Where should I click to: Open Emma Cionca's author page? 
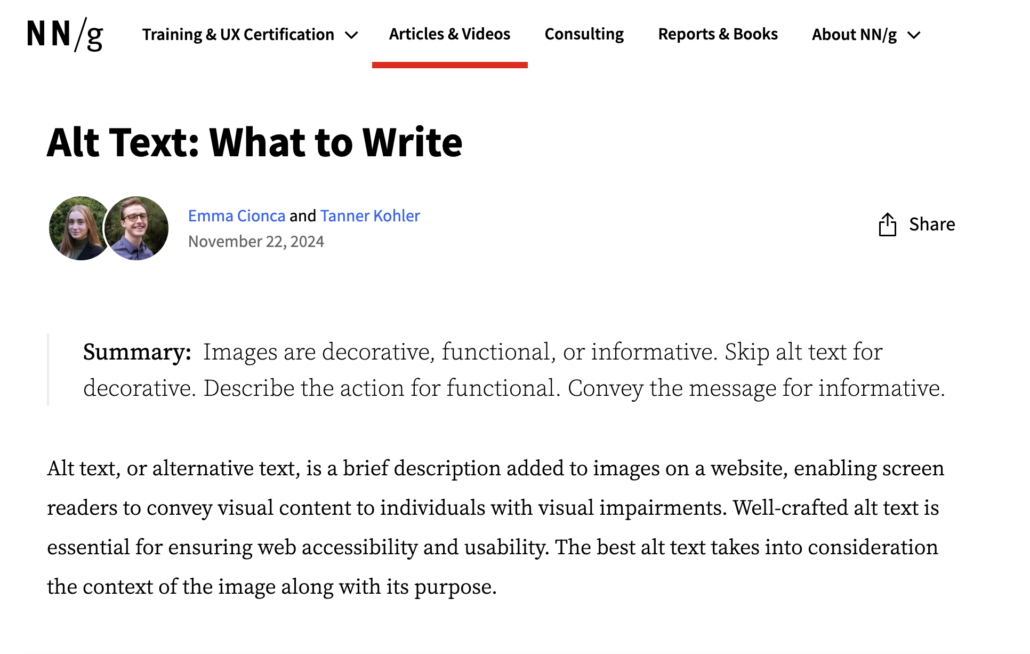237,215
